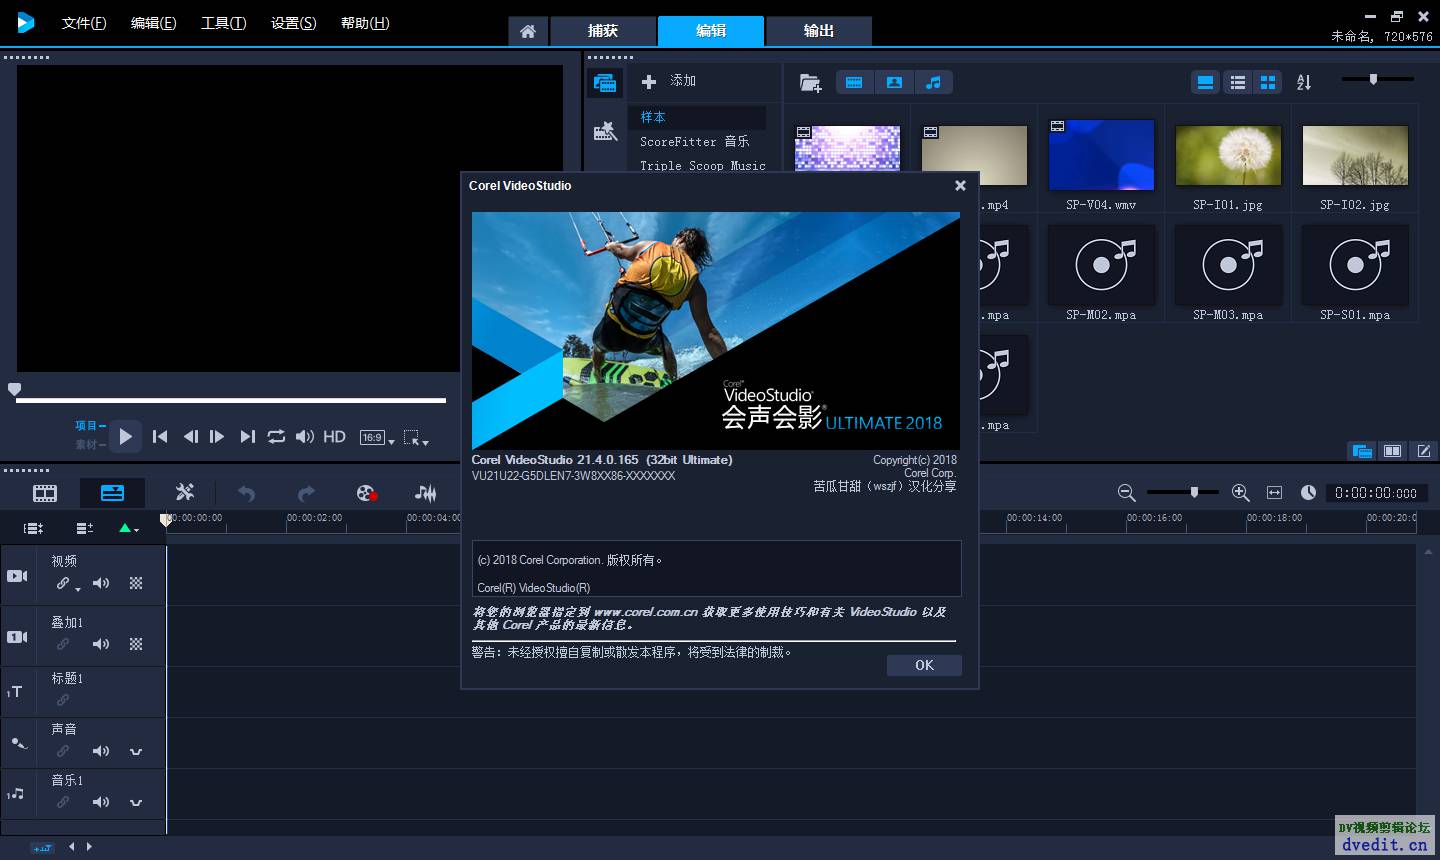Hide titles in library thumbnail view
Image resolution: width=1440 pixels, height=860 pixels.
pos(1206,82)
